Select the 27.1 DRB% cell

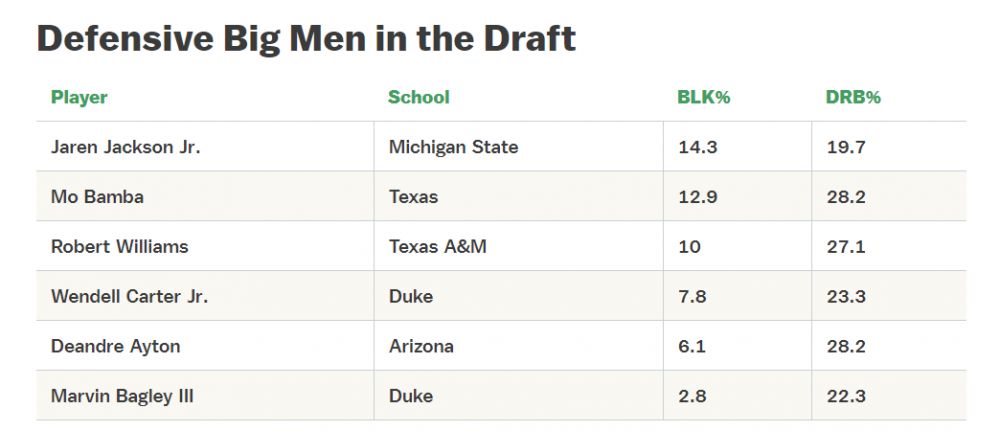click(x=845, y=246)
